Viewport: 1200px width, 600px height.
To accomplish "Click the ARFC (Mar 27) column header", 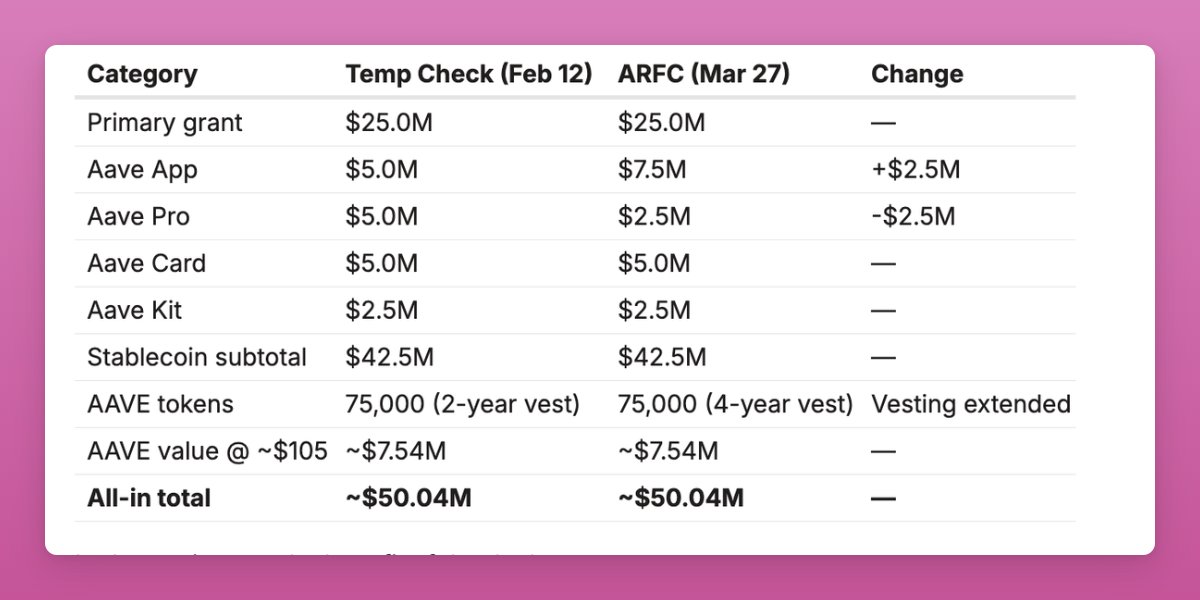I will coord(704,74).
